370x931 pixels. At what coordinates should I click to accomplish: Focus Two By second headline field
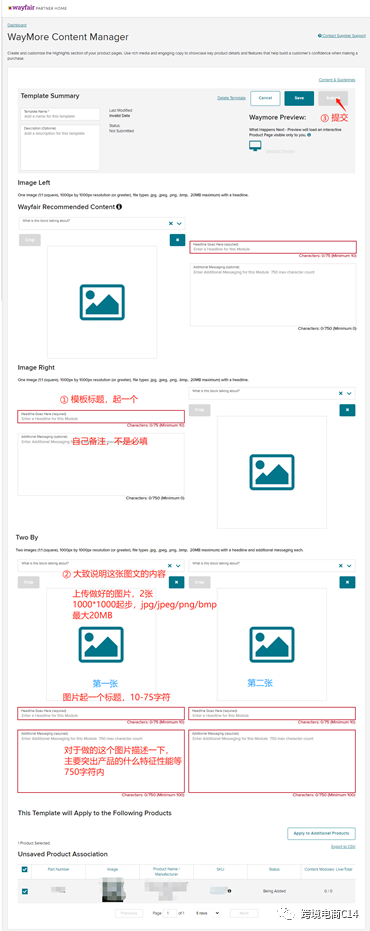tap(273, 713)
